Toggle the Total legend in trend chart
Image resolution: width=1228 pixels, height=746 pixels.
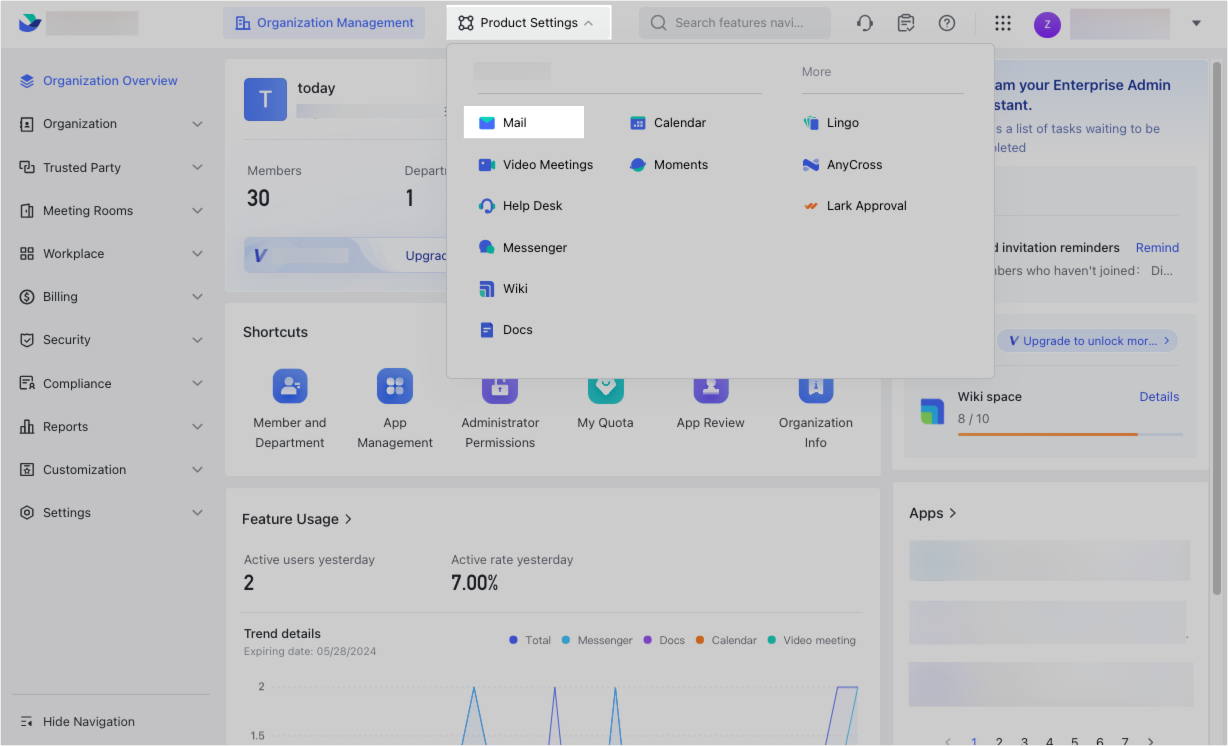(x=528, y=640)
